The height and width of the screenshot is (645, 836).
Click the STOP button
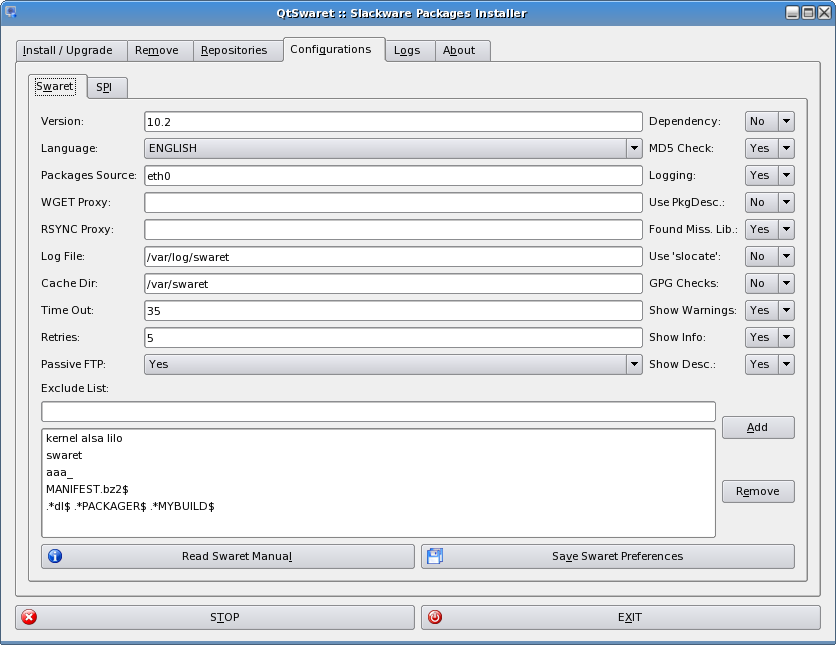pos(215,617)
